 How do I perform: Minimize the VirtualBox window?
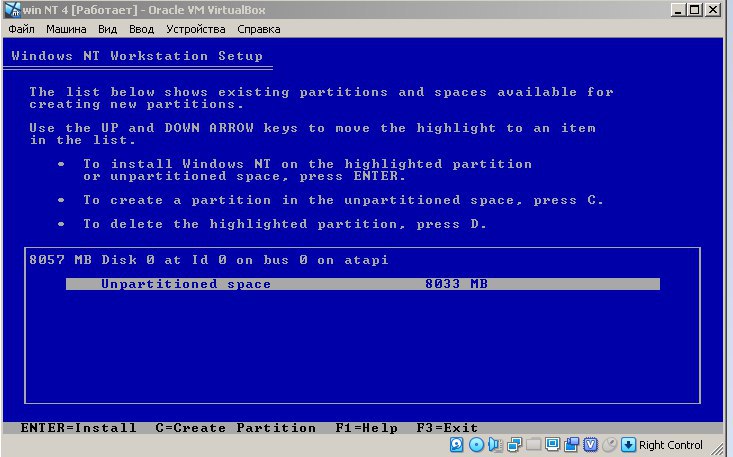[x=678, y=9]
